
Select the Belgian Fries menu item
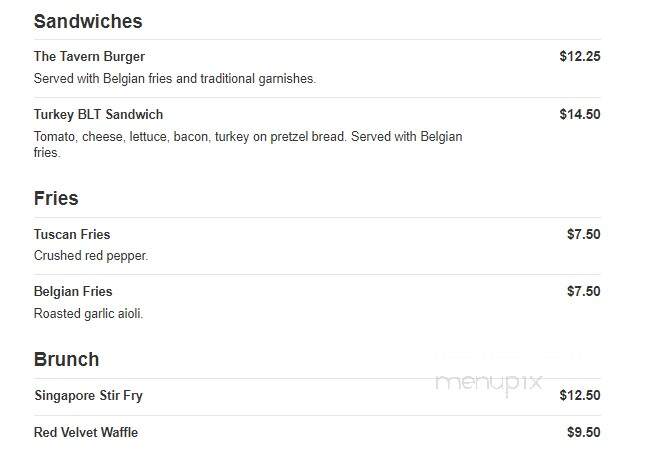coord(73,292)
